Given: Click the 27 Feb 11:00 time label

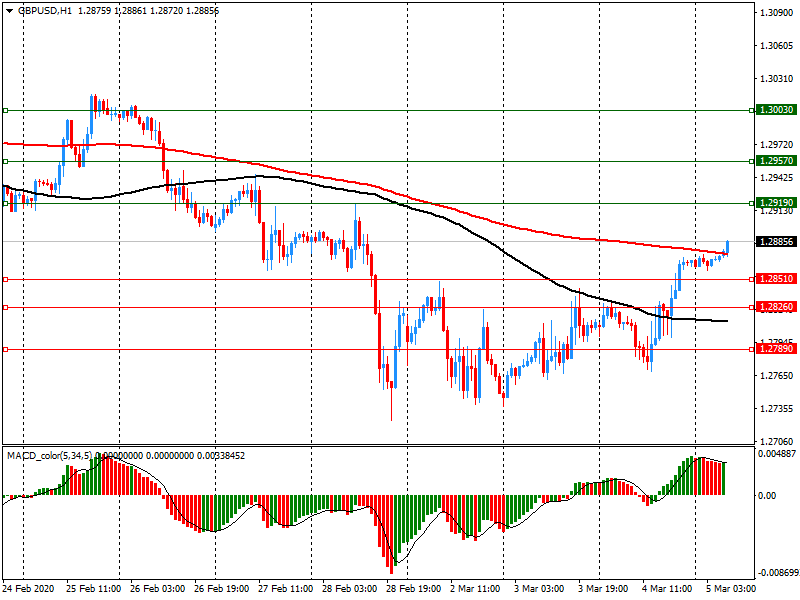Looking at the screenshot, I should [x=285, y=588].
